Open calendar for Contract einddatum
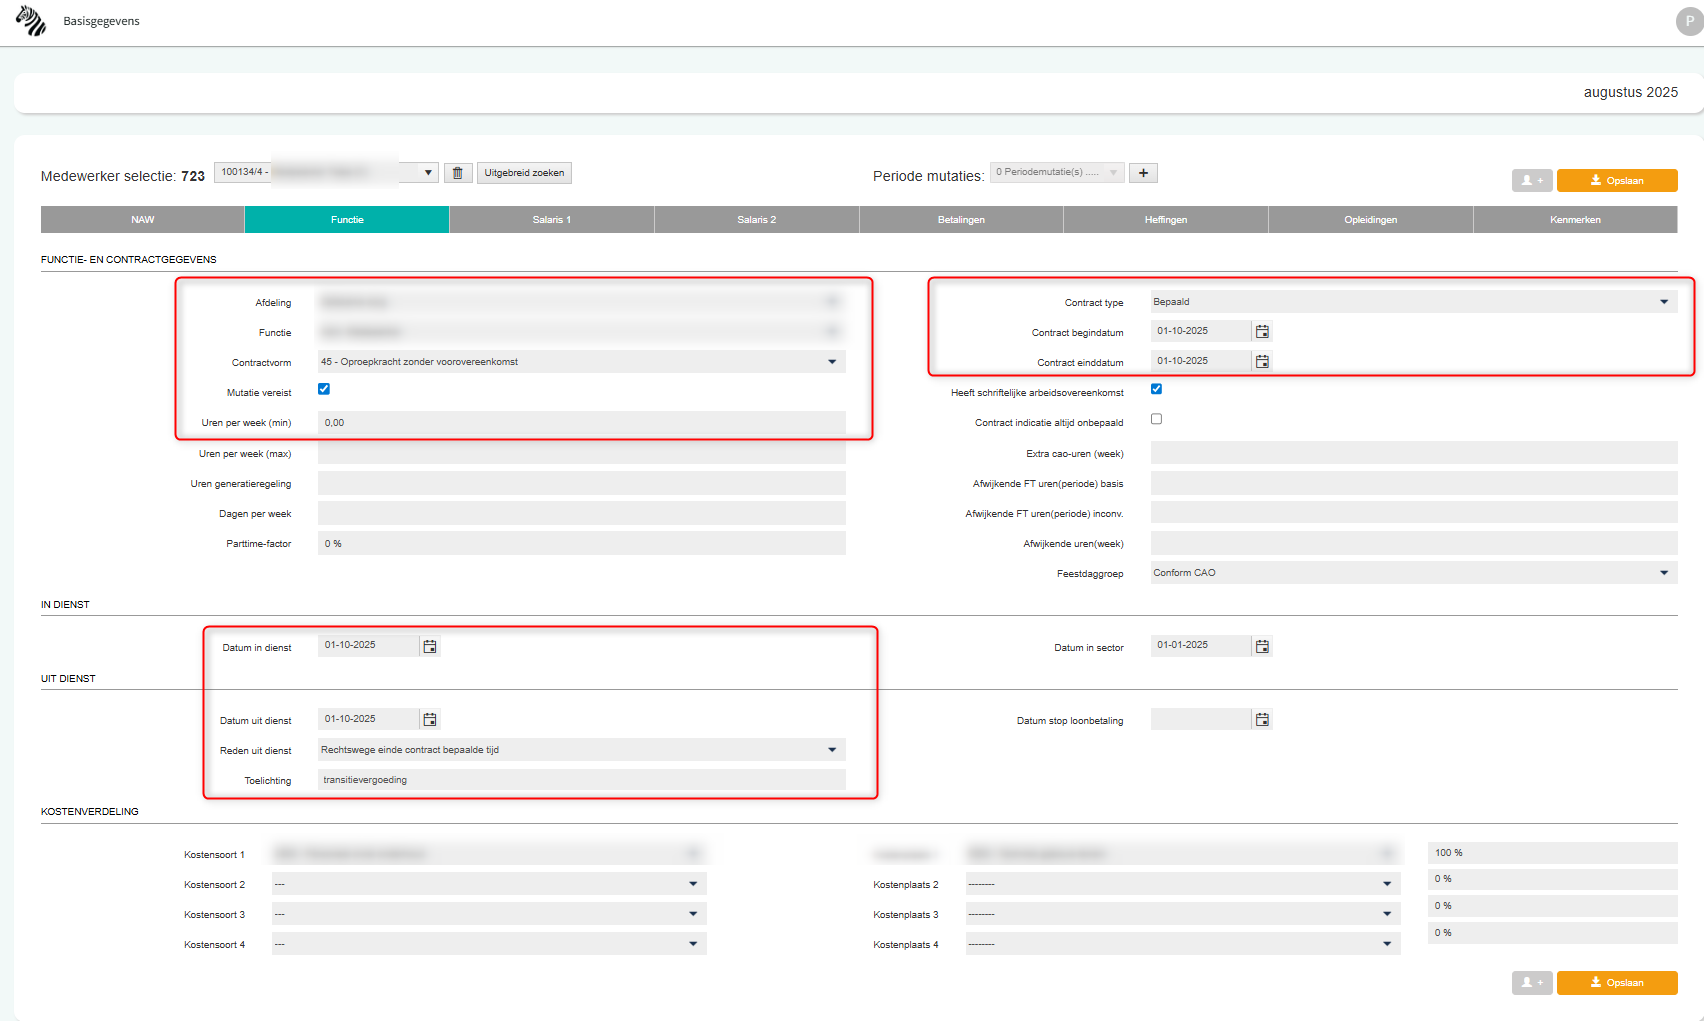The width and height of the screenshot is (1704, 1021). tap(1262, 362)
